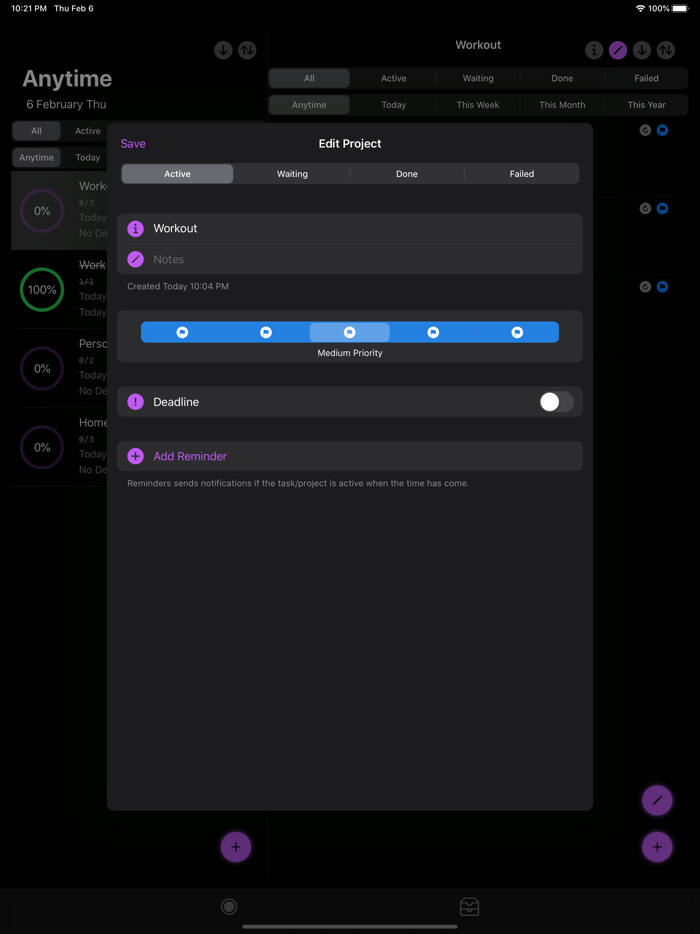Click the first task's repeat icon
Viewport: 700px width, 934px height.
(x=645, y=130)
